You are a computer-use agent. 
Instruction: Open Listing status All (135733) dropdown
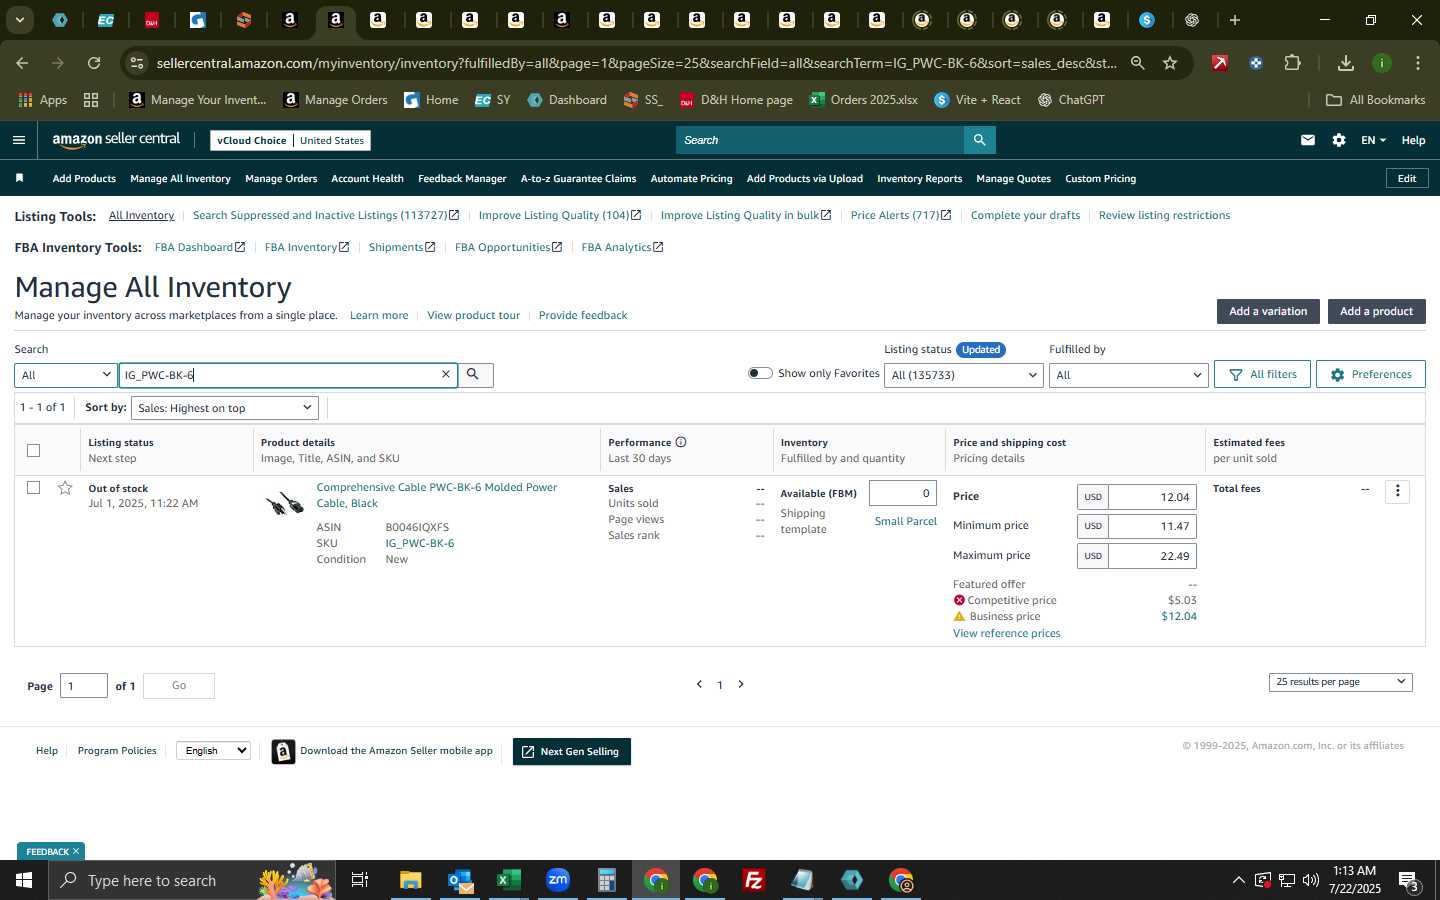[x=964, y=375]
